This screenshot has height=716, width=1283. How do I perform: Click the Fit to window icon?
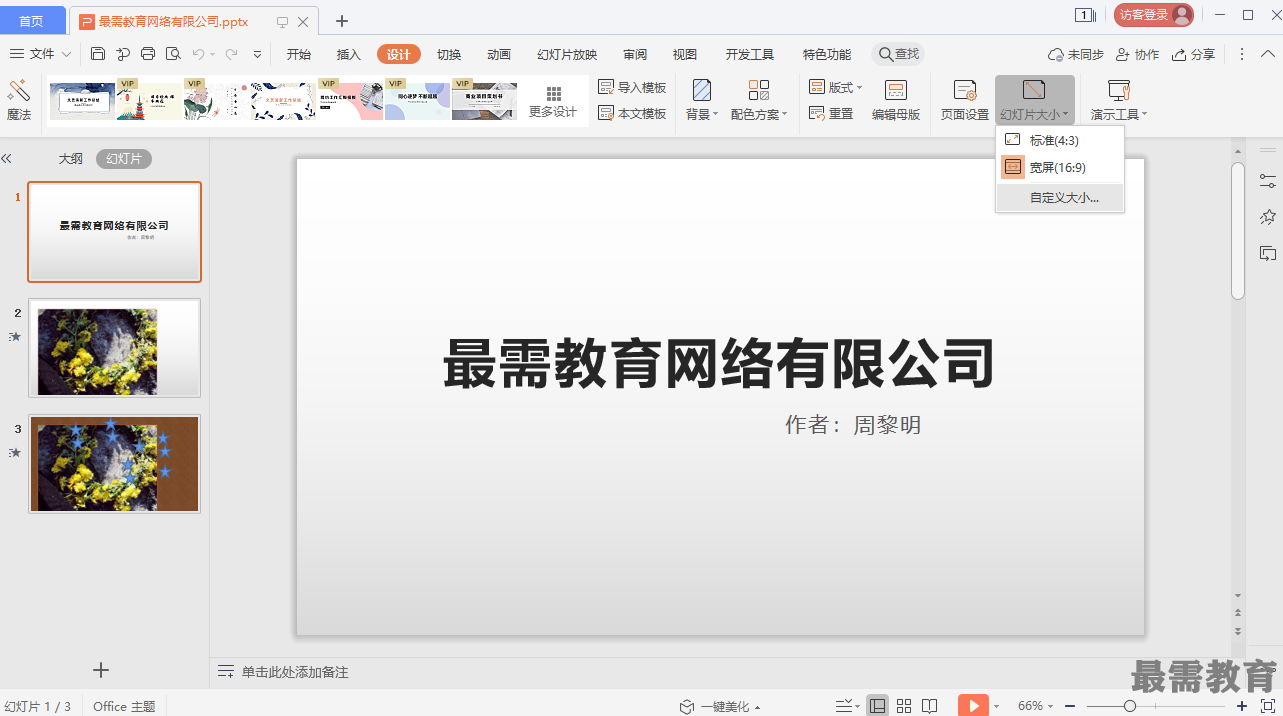pos(1268,706)
